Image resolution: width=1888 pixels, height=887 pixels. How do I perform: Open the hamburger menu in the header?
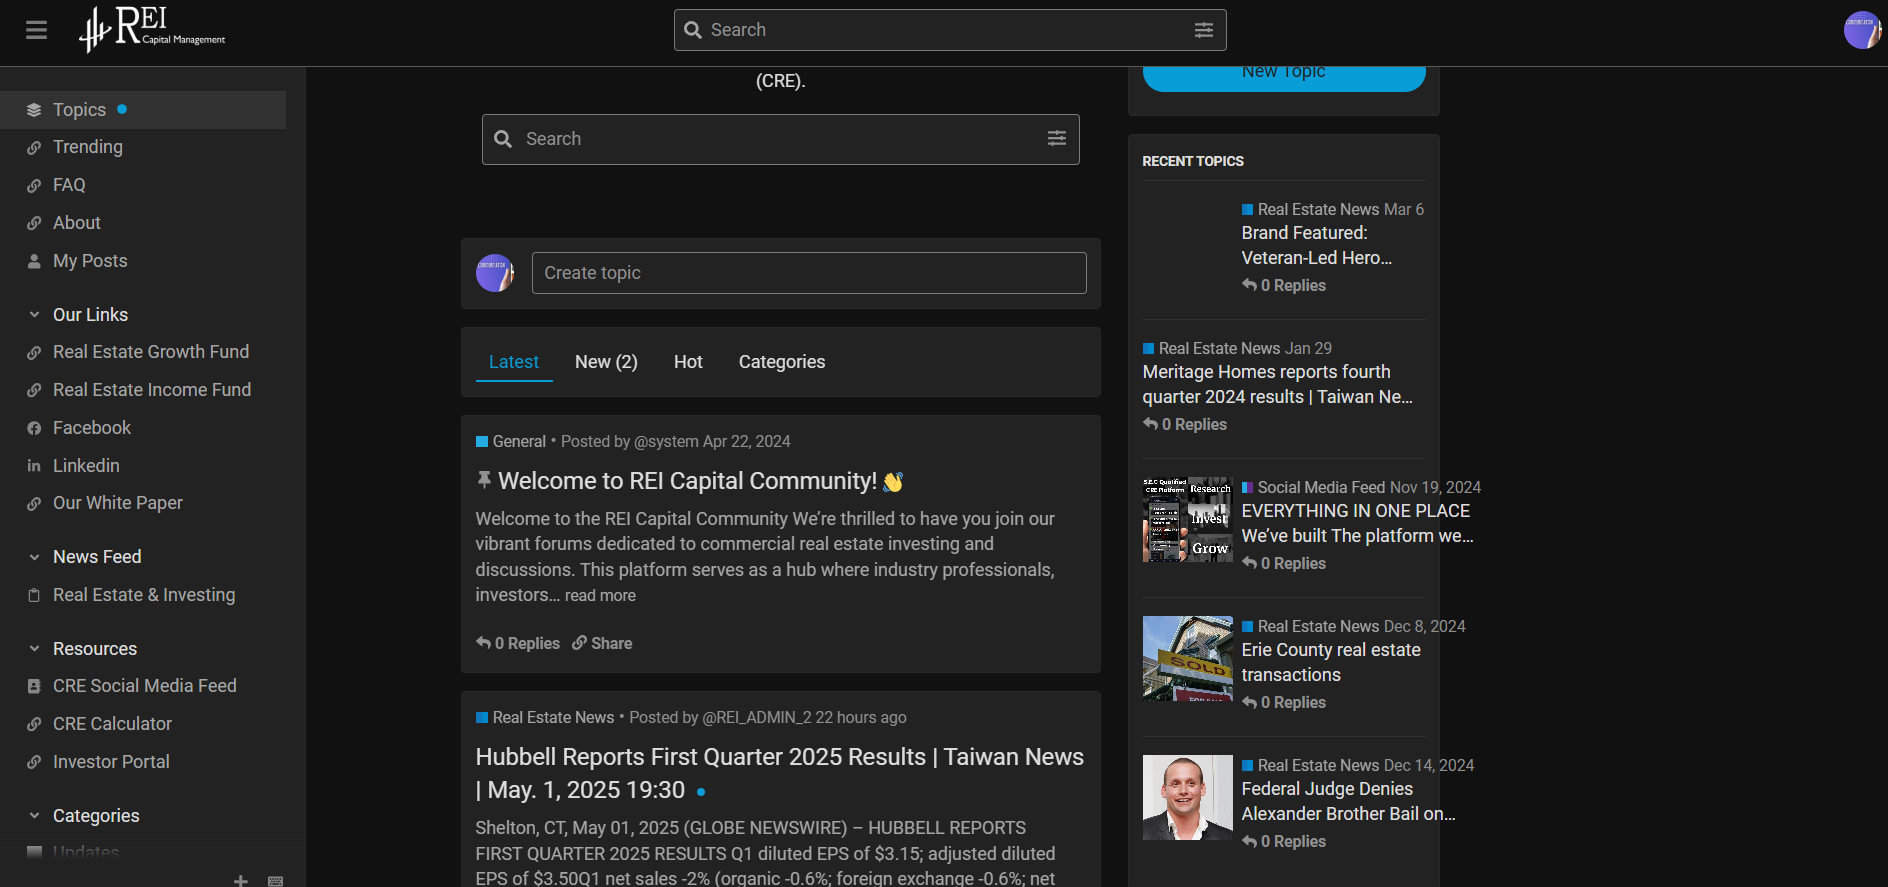[37, 30]
